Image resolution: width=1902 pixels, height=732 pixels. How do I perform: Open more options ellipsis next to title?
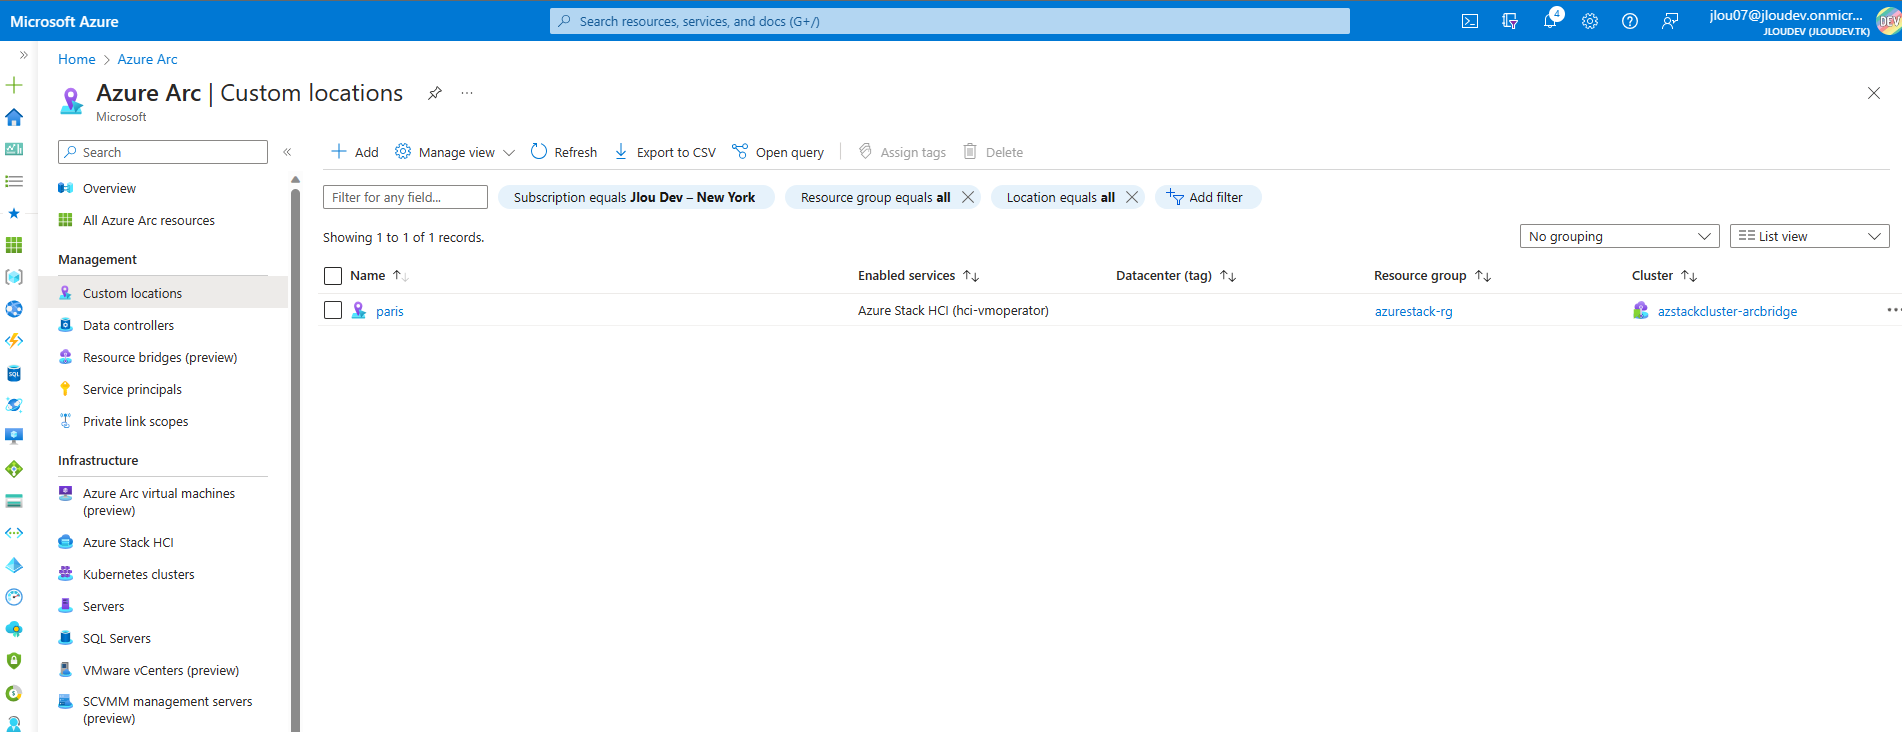(x=467, y=93)
